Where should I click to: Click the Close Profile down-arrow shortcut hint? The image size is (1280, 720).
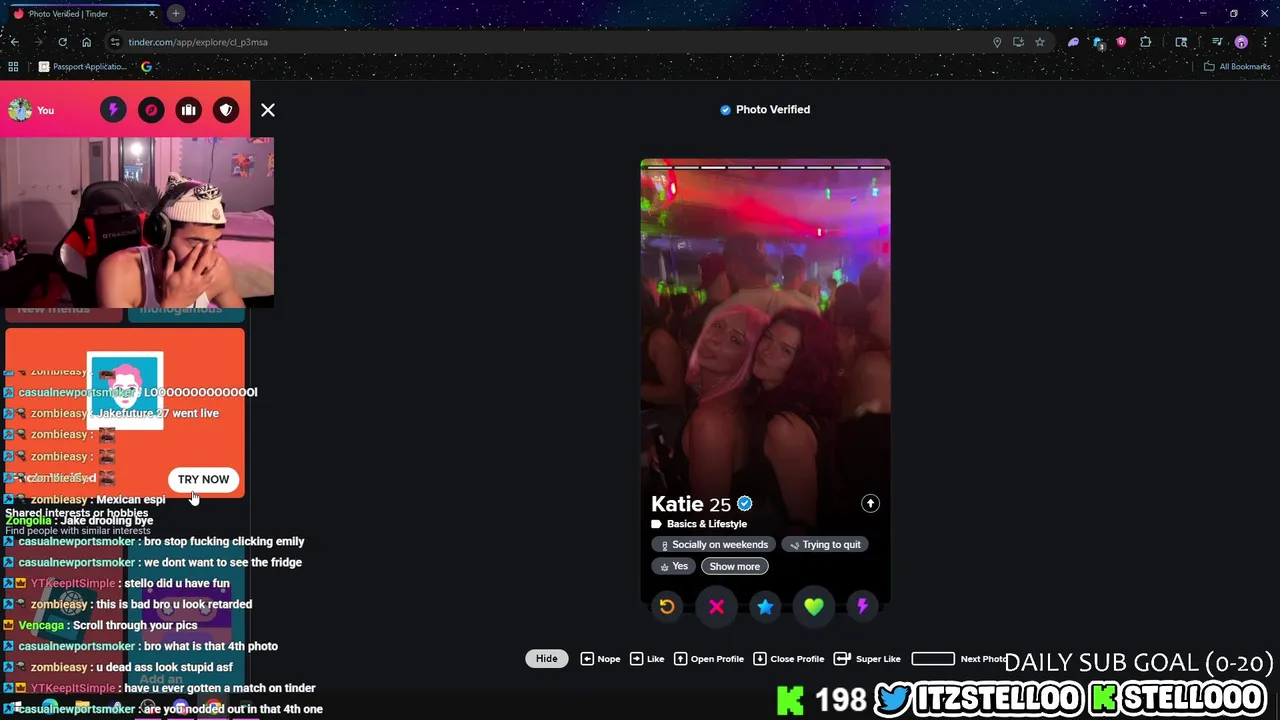tap(788, 659)
